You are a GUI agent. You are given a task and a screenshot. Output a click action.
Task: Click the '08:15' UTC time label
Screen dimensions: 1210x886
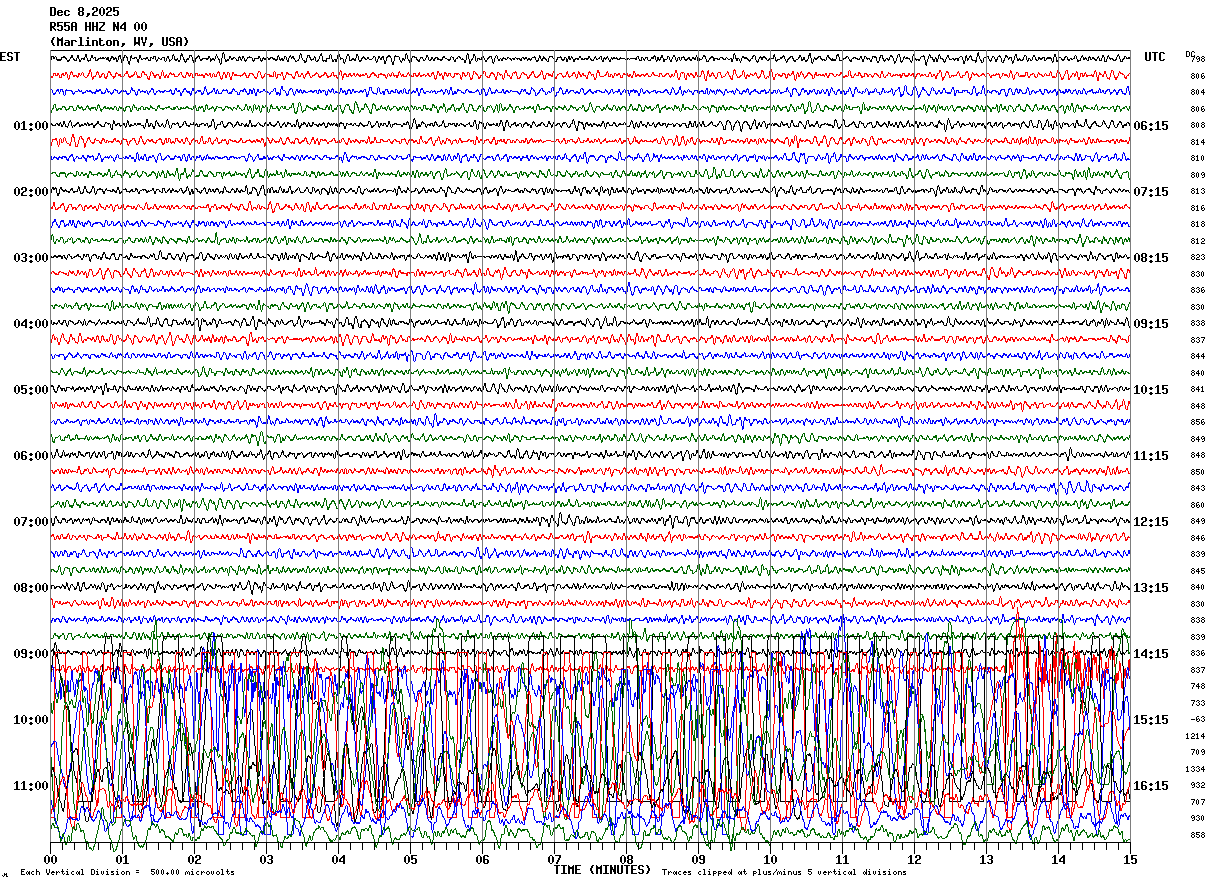click(x=1150, y=258)
